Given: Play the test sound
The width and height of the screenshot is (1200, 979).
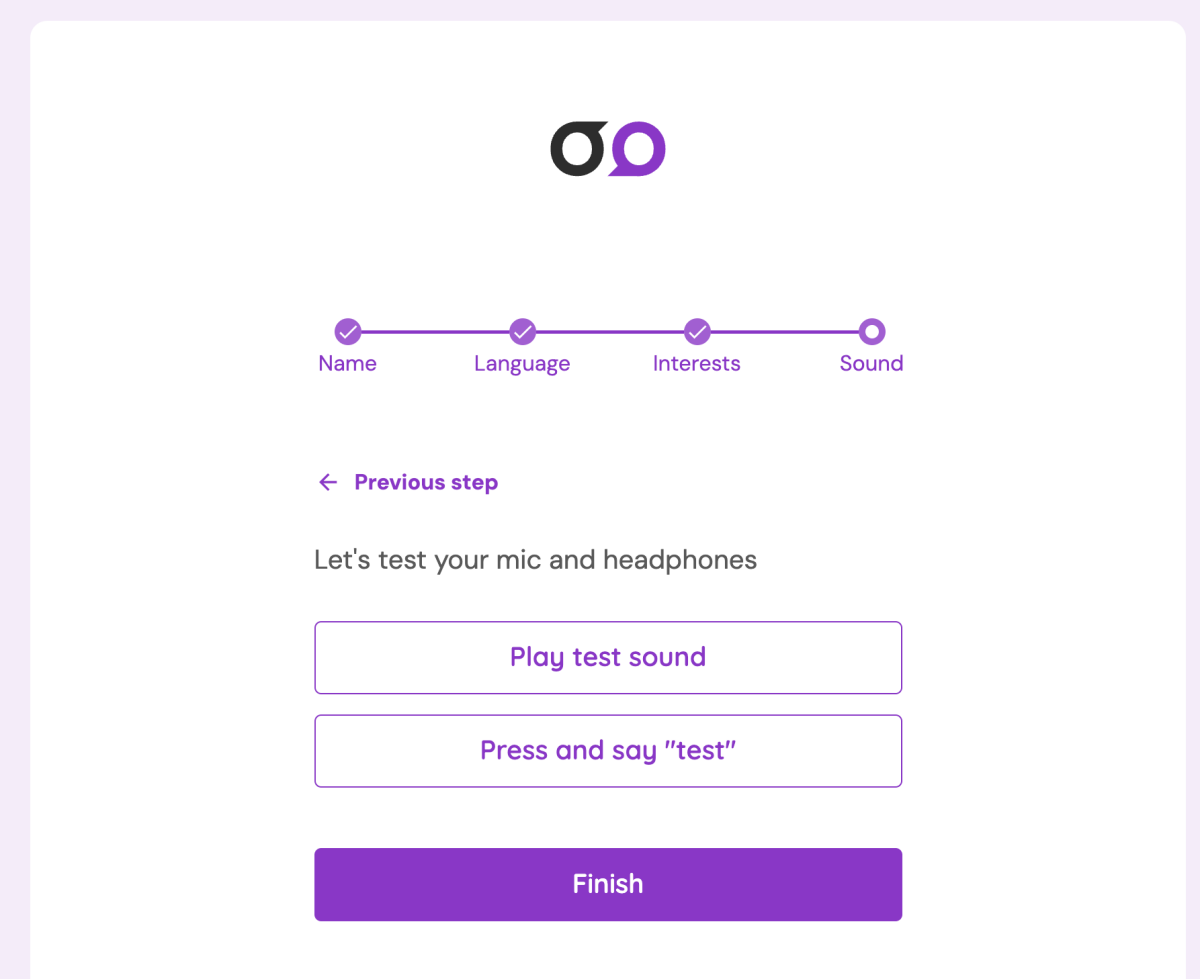Looking at the screenshot, I should [x=608, y=657].
